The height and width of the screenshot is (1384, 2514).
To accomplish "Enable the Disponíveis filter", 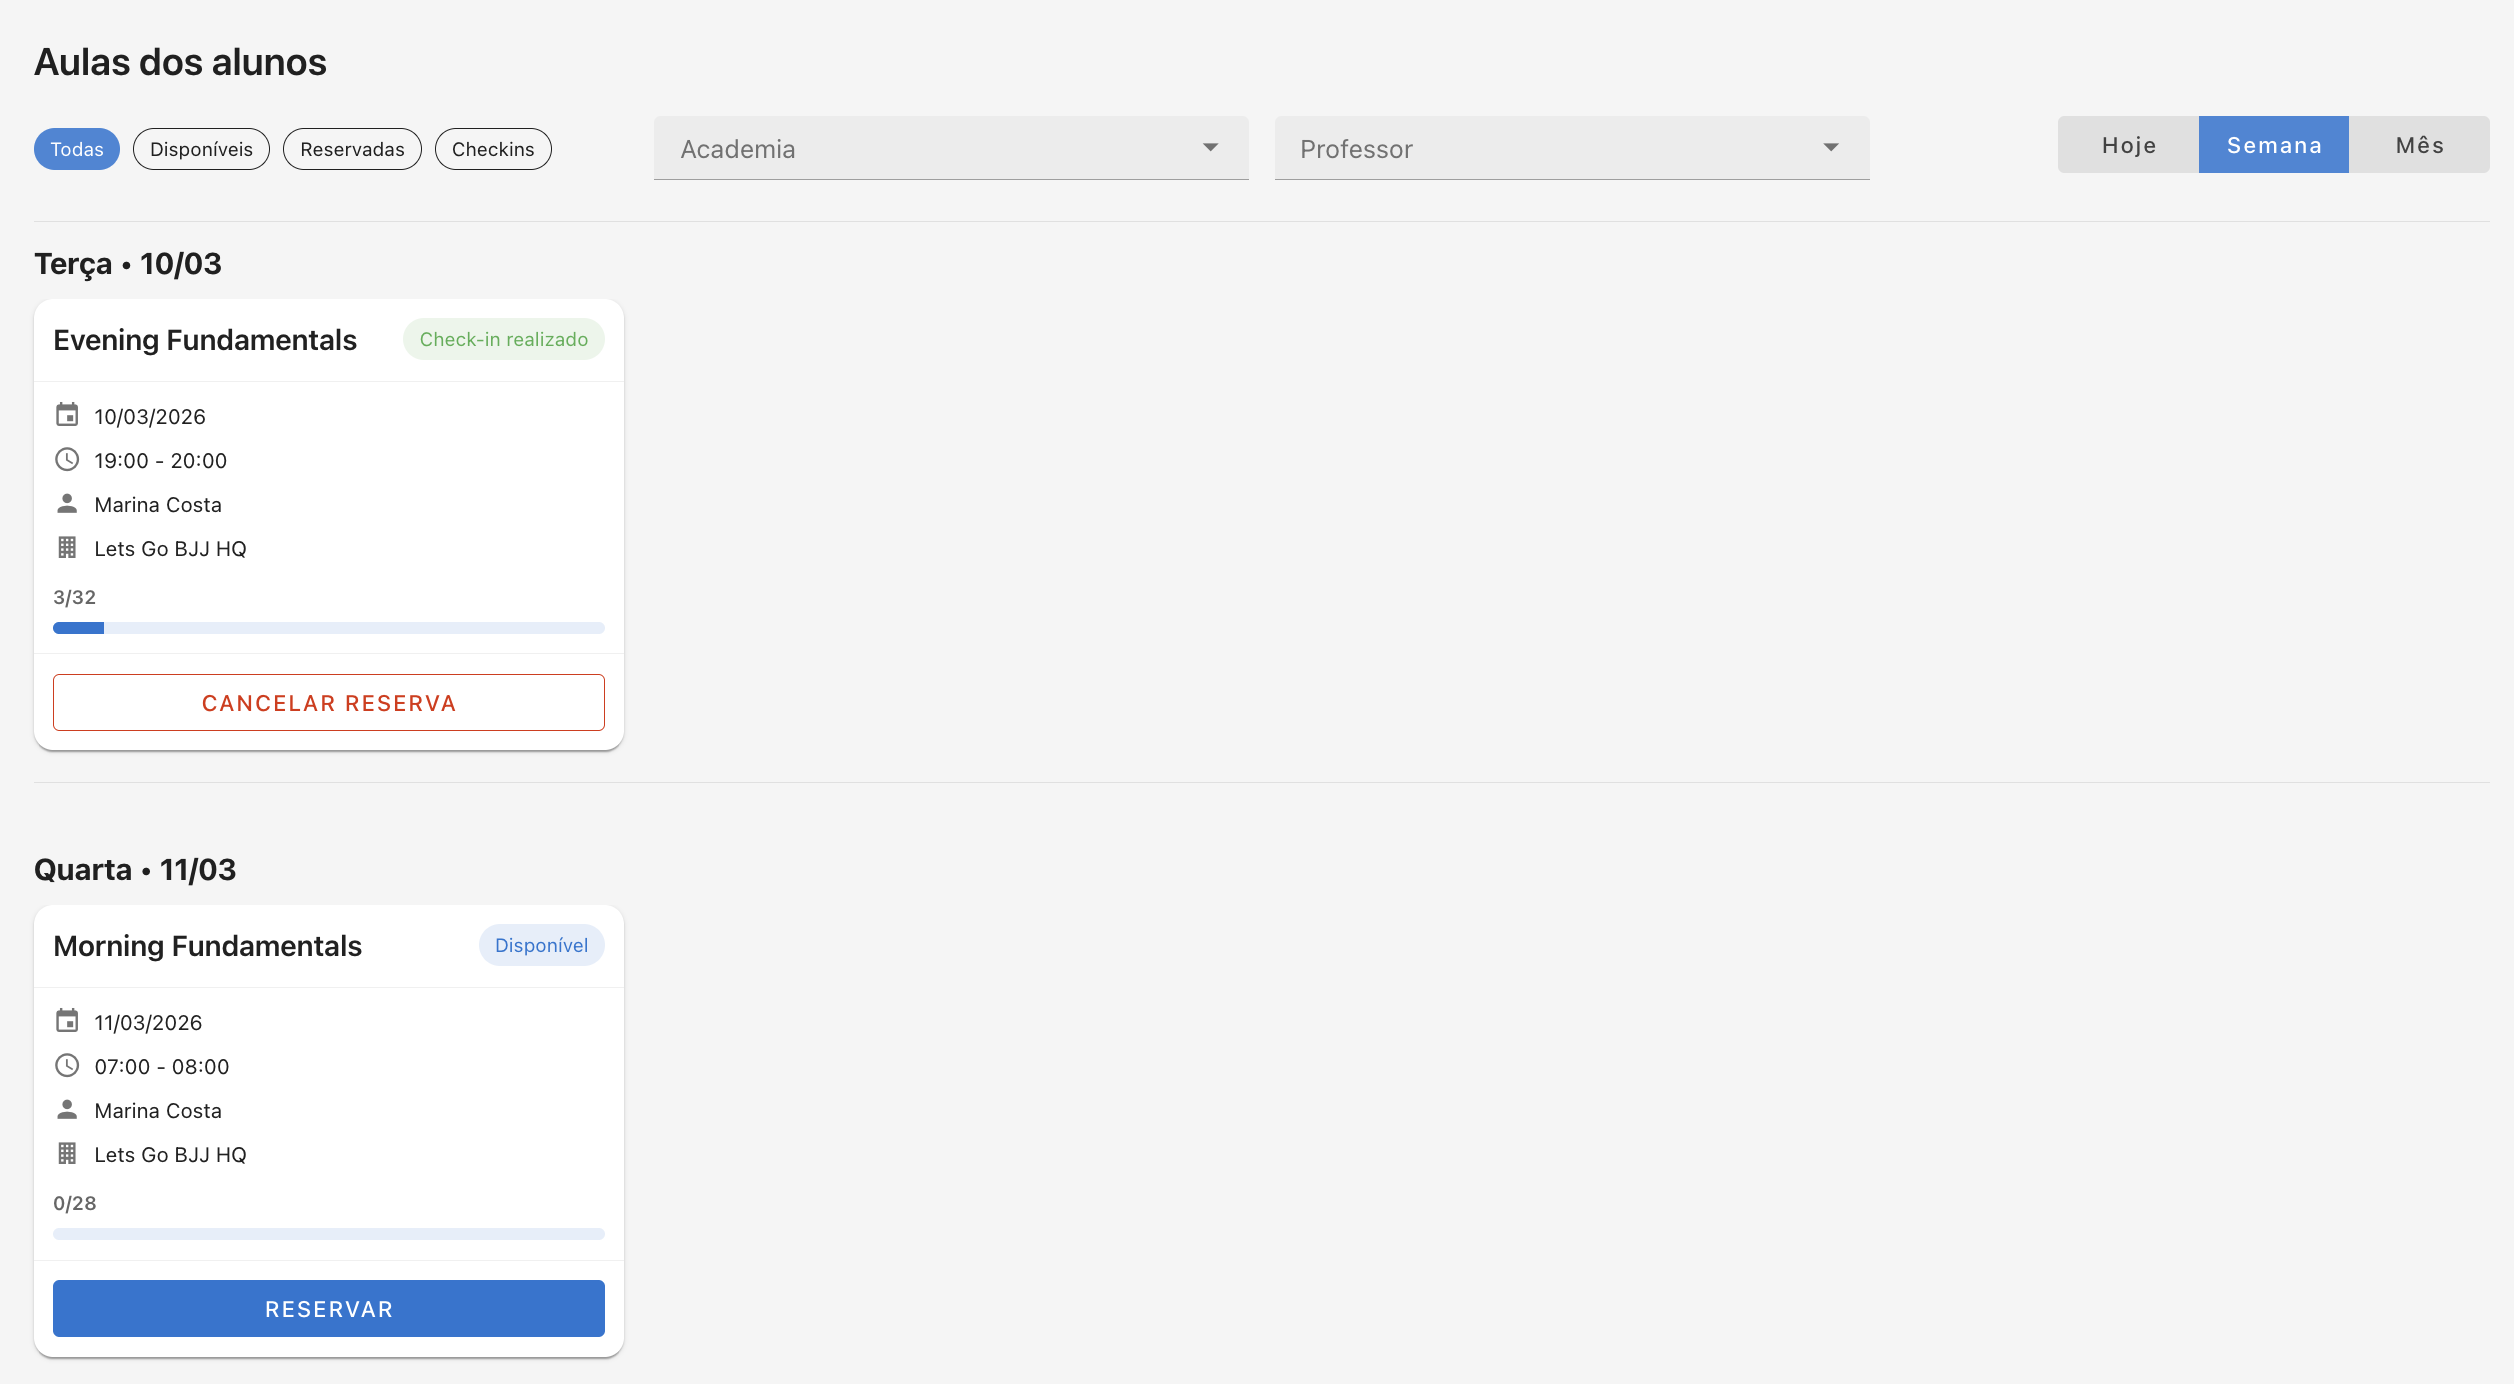I will [x=201, y=148].
